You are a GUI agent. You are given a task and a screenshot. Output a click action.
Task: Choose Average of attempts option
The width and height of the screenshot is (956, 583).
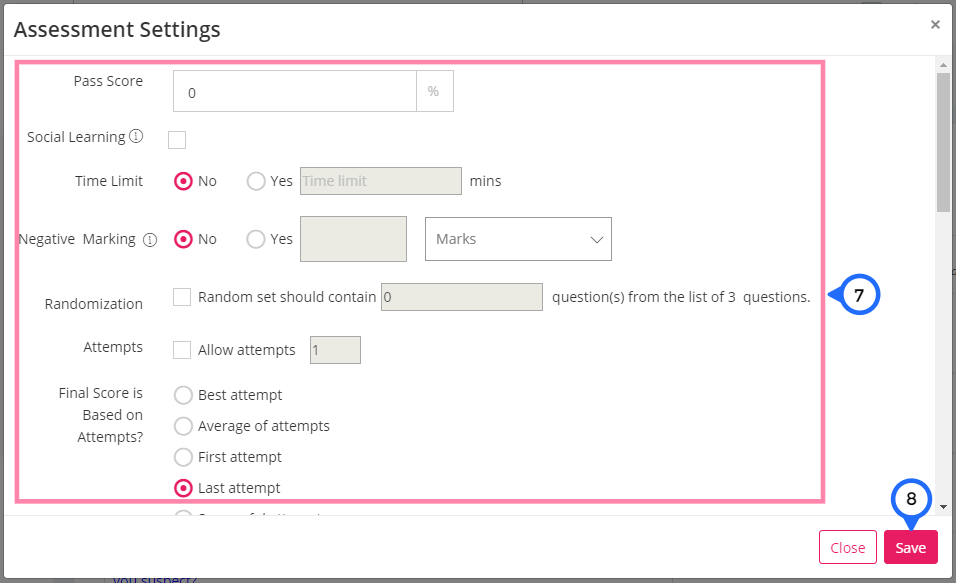[183, 426]
